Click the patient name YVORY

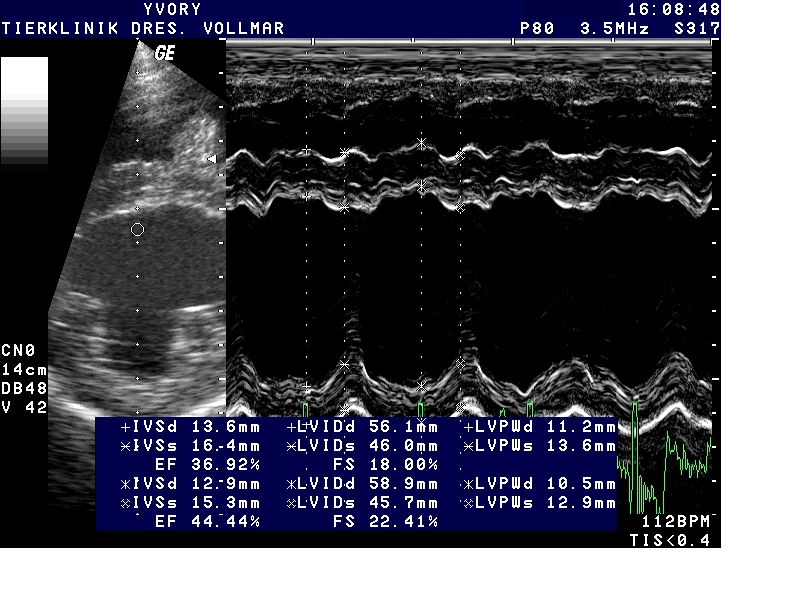coord(172,9)
